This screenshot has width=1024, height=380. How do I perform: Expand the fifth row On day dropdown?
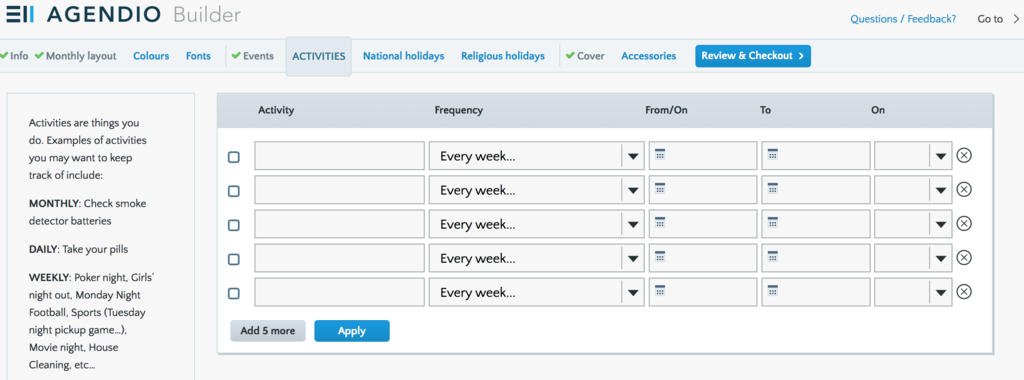(x=913, y=291)
